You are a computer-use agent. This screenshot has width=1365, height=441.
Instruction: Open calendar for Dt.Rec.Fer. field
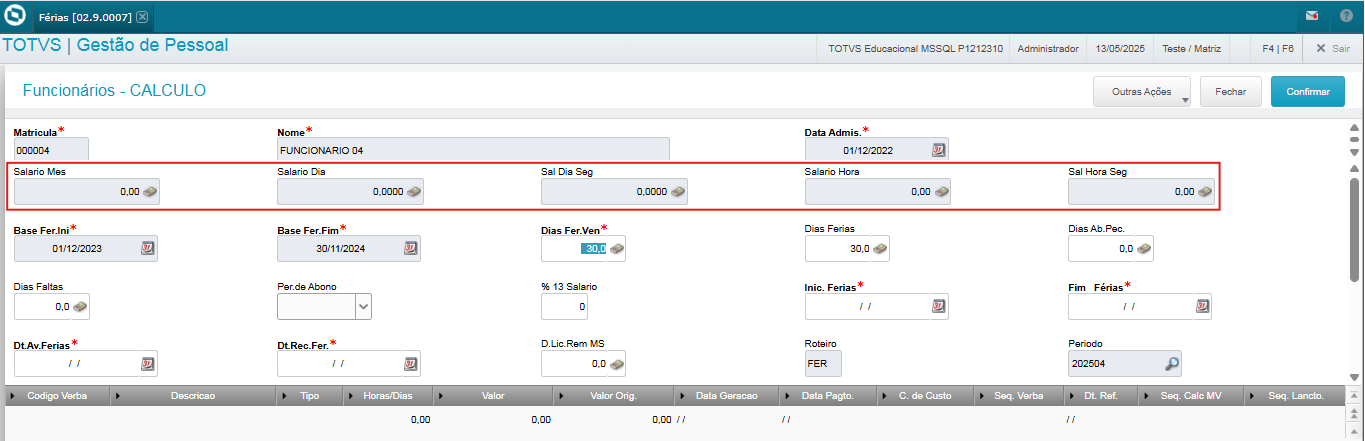[x=411, y=363]
